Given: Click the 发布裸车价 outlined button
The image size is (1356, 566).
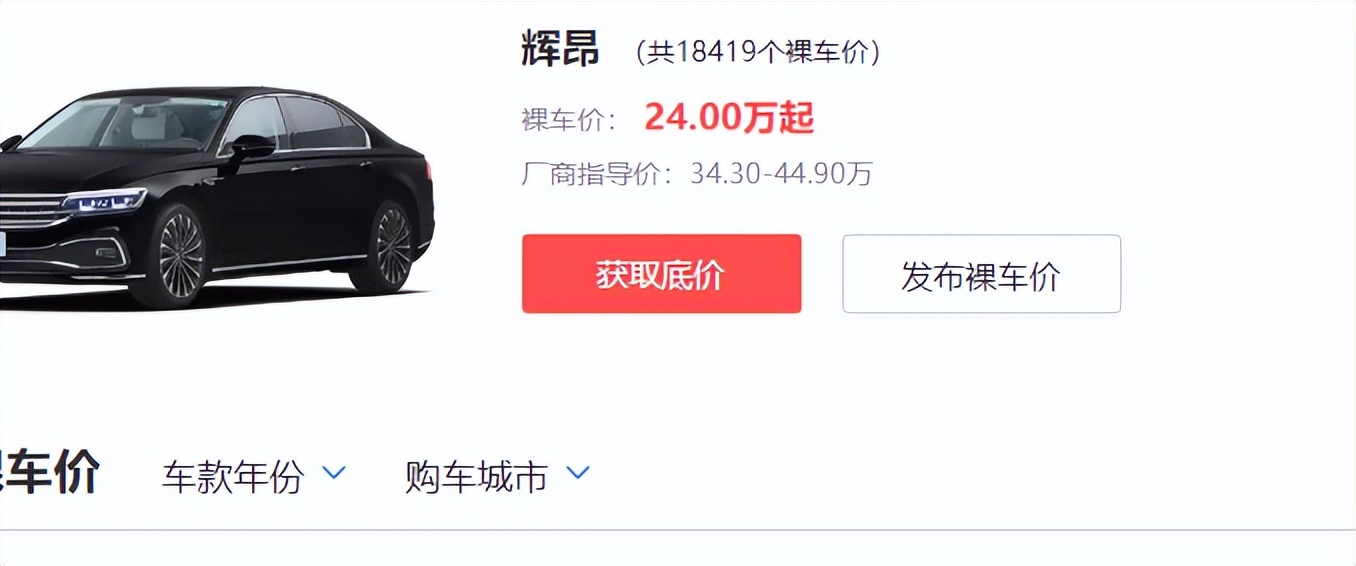Looking at the screenshot, I should pos(981,274).
